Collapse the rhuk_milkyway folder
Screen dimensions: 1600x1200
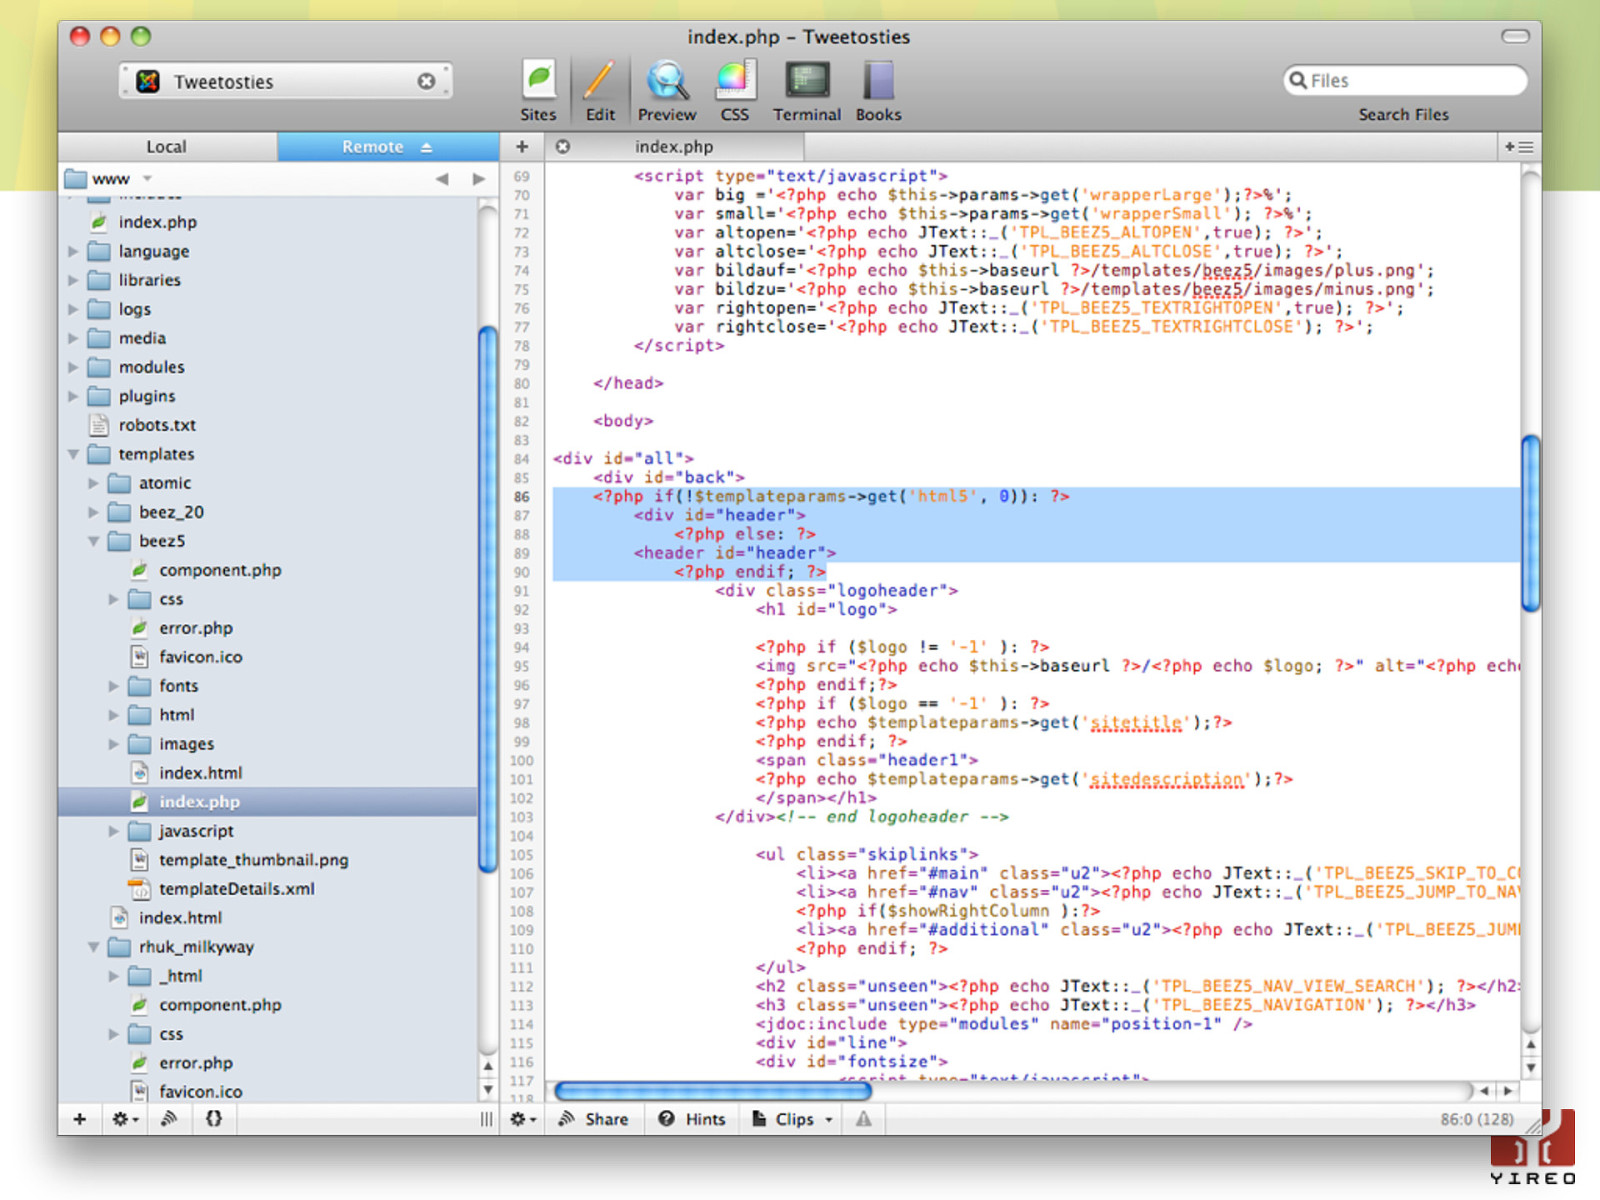point(93,947)
